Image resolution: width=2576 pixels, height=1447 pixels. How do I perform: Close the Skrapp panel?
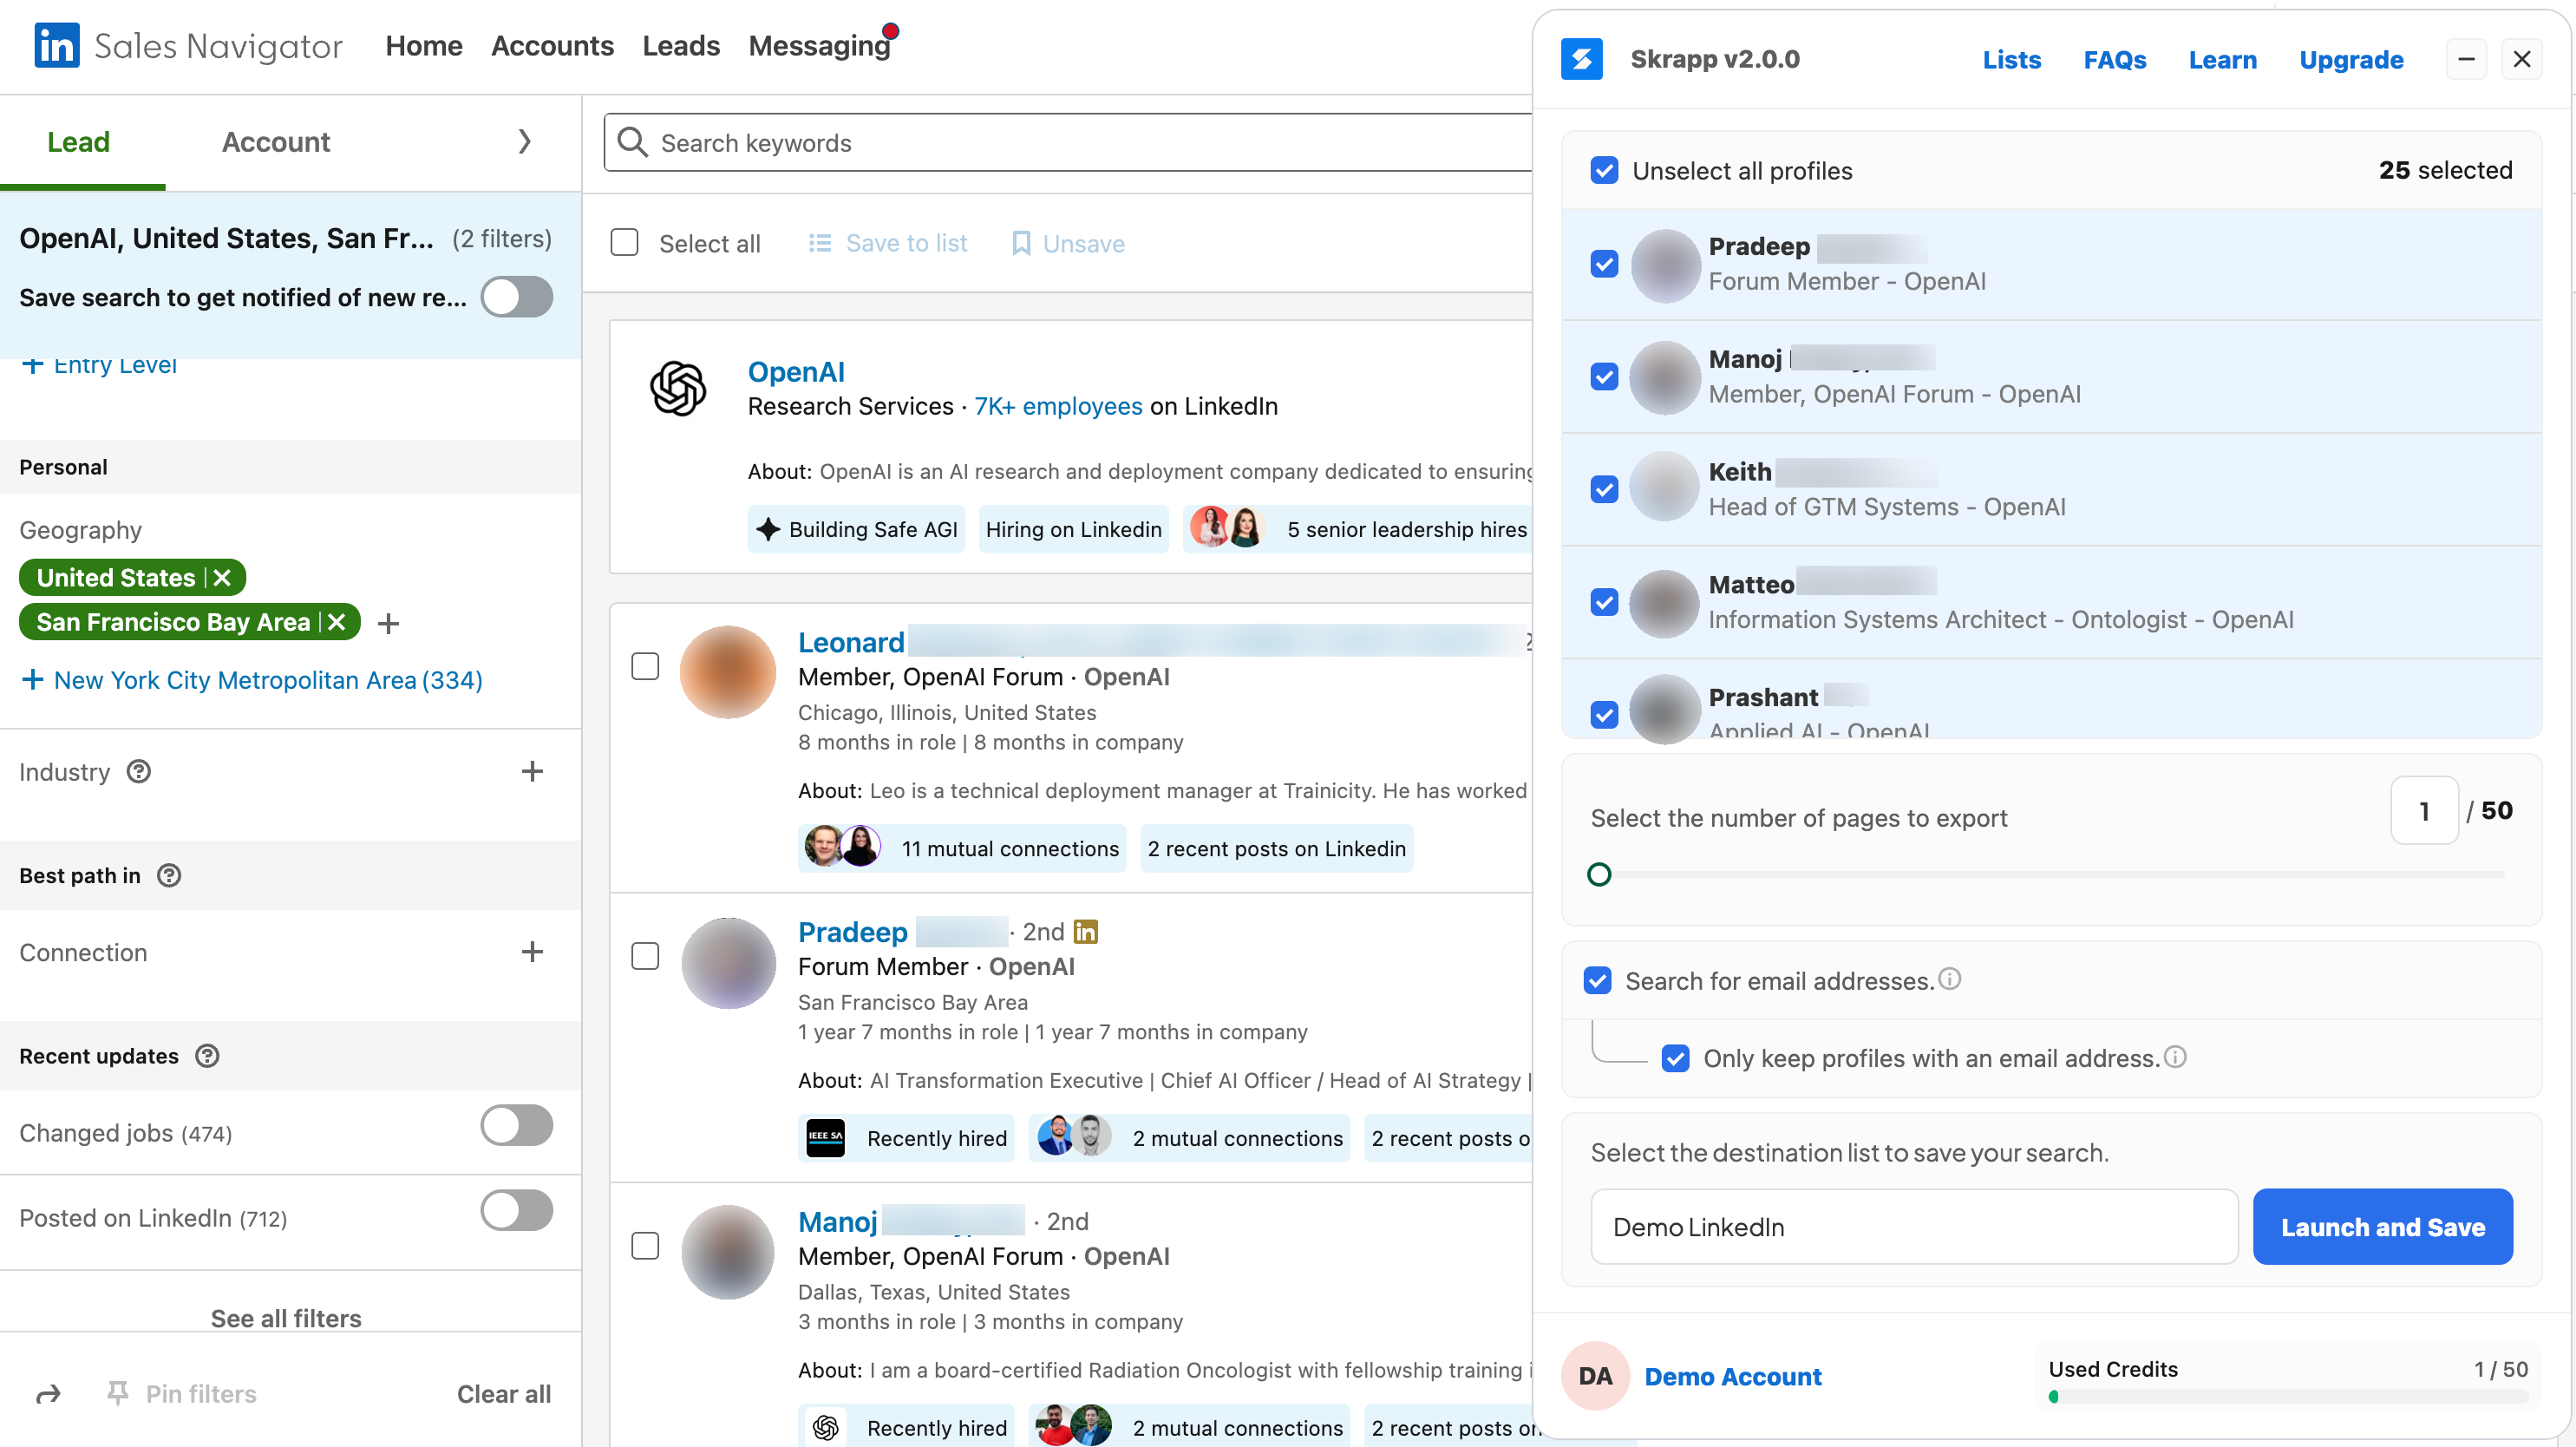point(2521,59)
